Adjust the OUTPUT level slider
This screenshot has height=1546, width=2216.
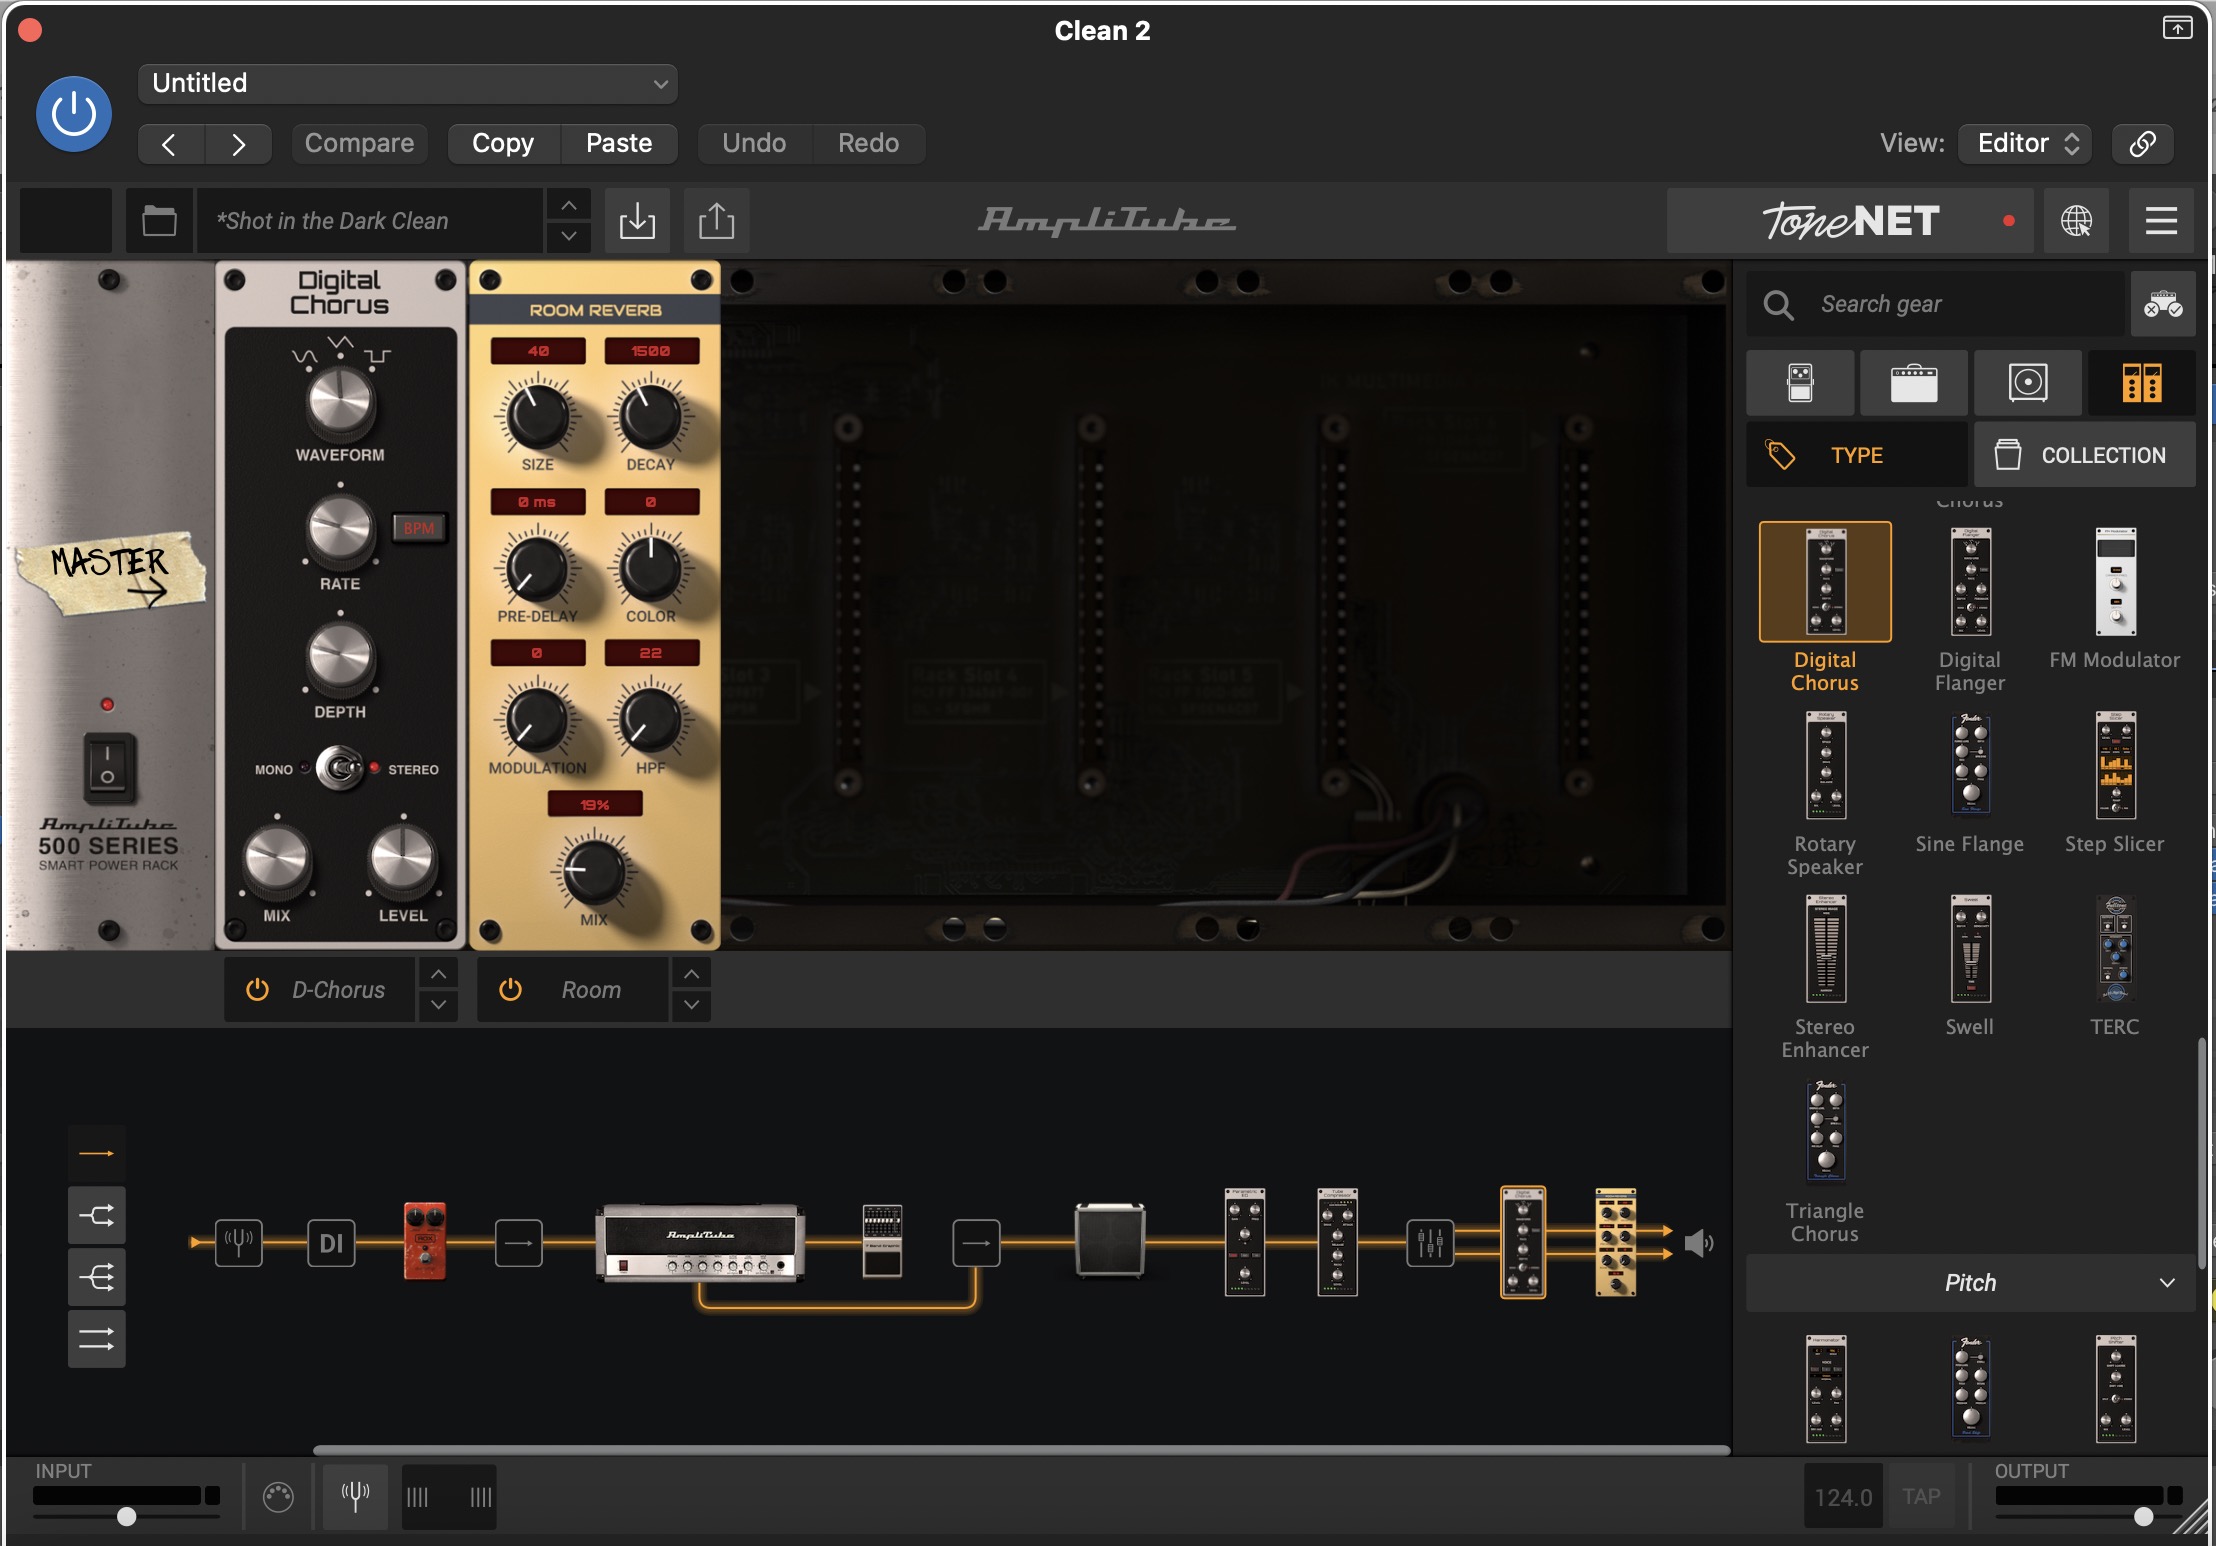[x=2143, y=1516]
